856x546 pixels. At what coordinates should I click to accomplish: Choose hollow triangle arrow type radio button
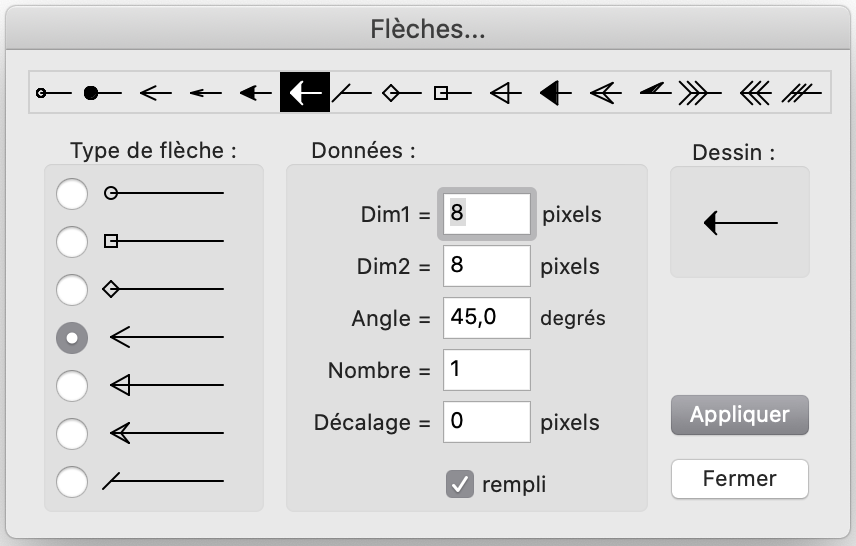72,385
